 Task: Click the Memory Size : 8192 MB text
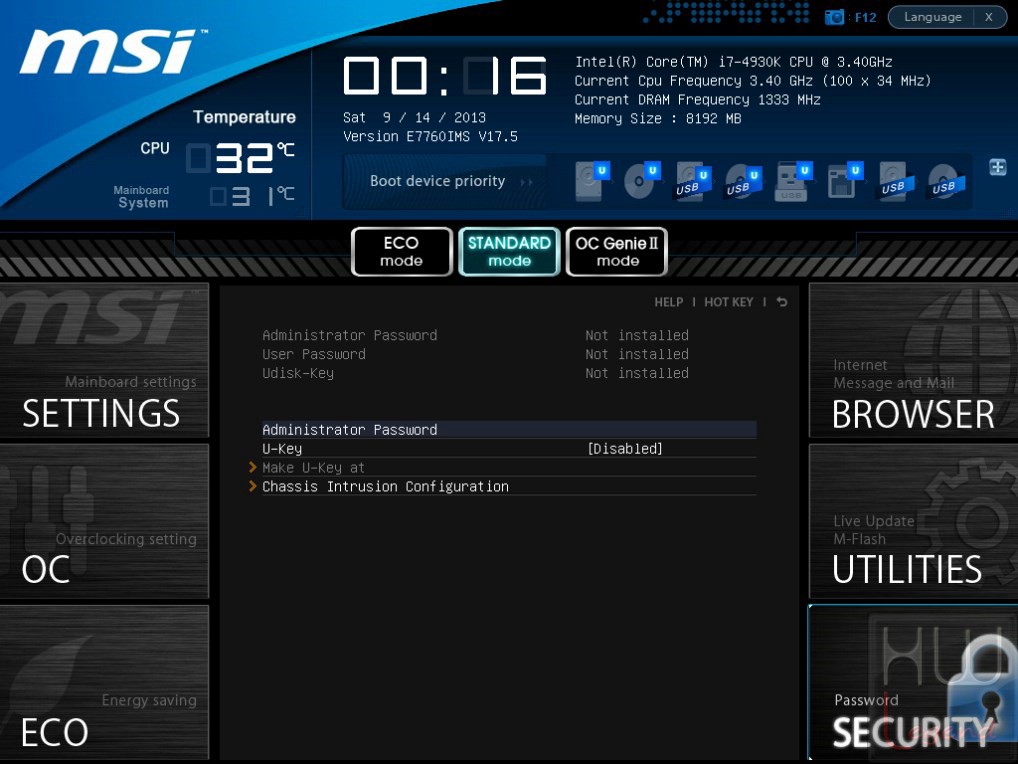click(x=658, y=119)
